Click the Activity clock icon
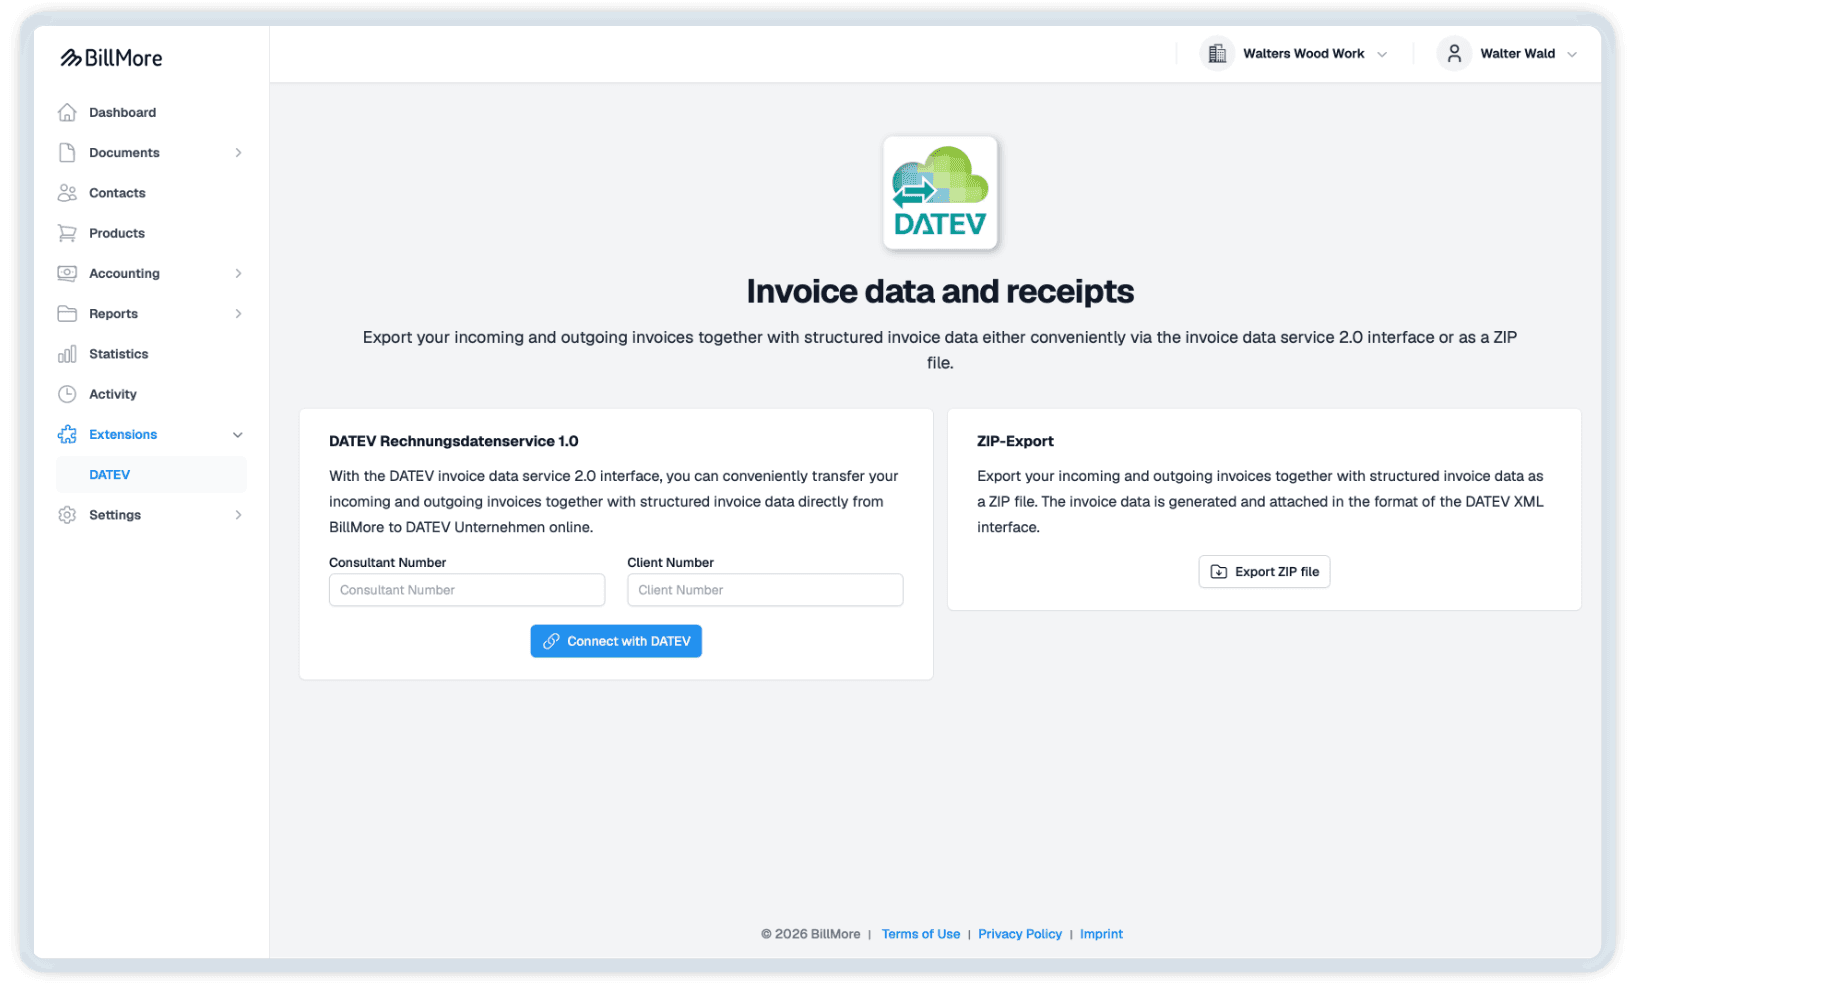Screen dimensions: 1828x984 tap(67, 394)
